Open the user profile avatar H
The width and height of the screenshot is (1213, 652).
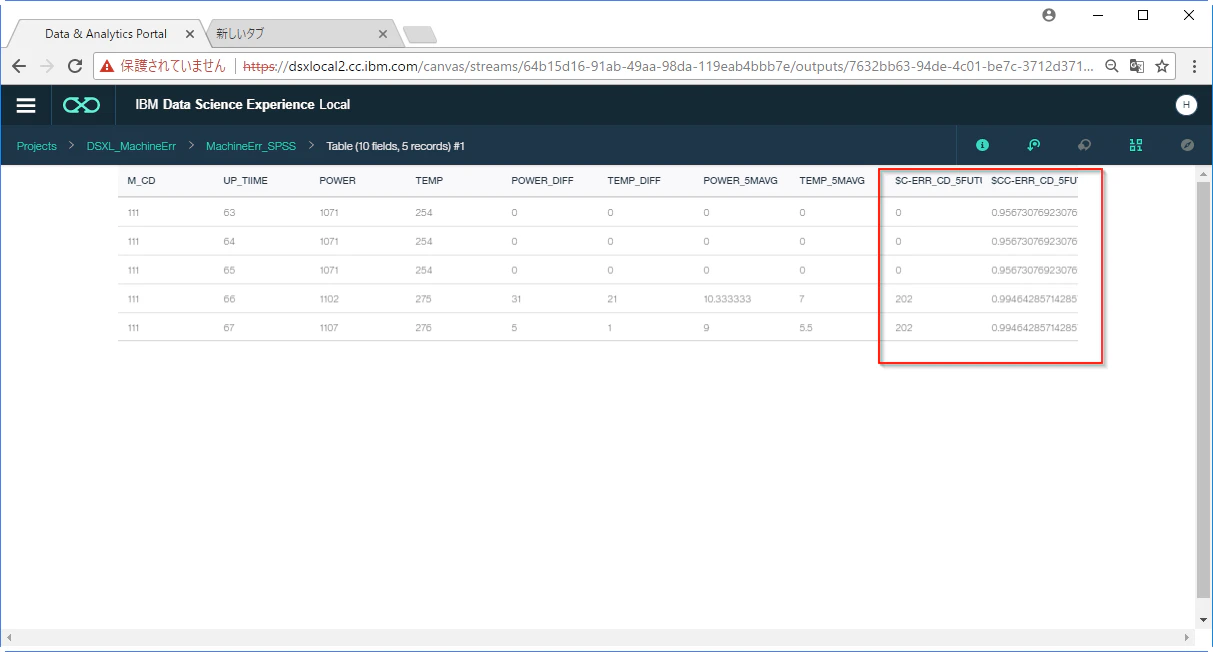[1186, 105]
